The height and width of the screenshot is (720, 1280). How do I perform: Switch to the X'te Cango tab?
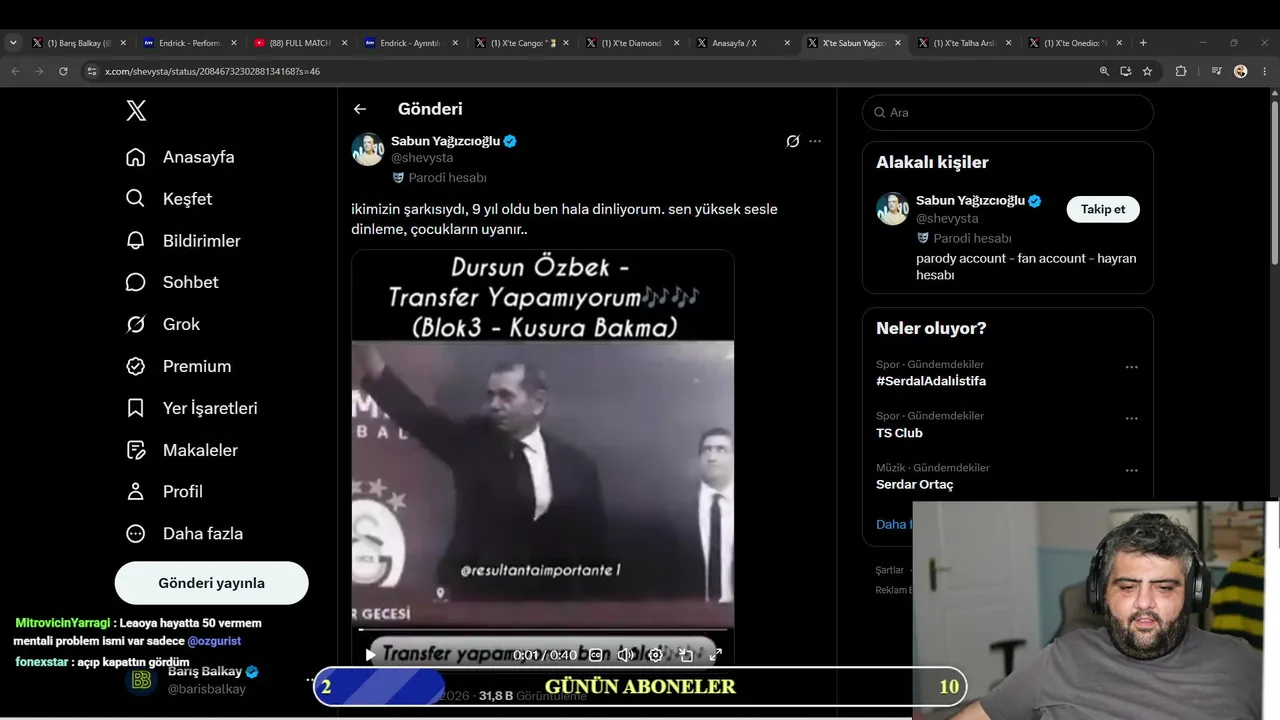pyautogui.click(x=521, y=43)
